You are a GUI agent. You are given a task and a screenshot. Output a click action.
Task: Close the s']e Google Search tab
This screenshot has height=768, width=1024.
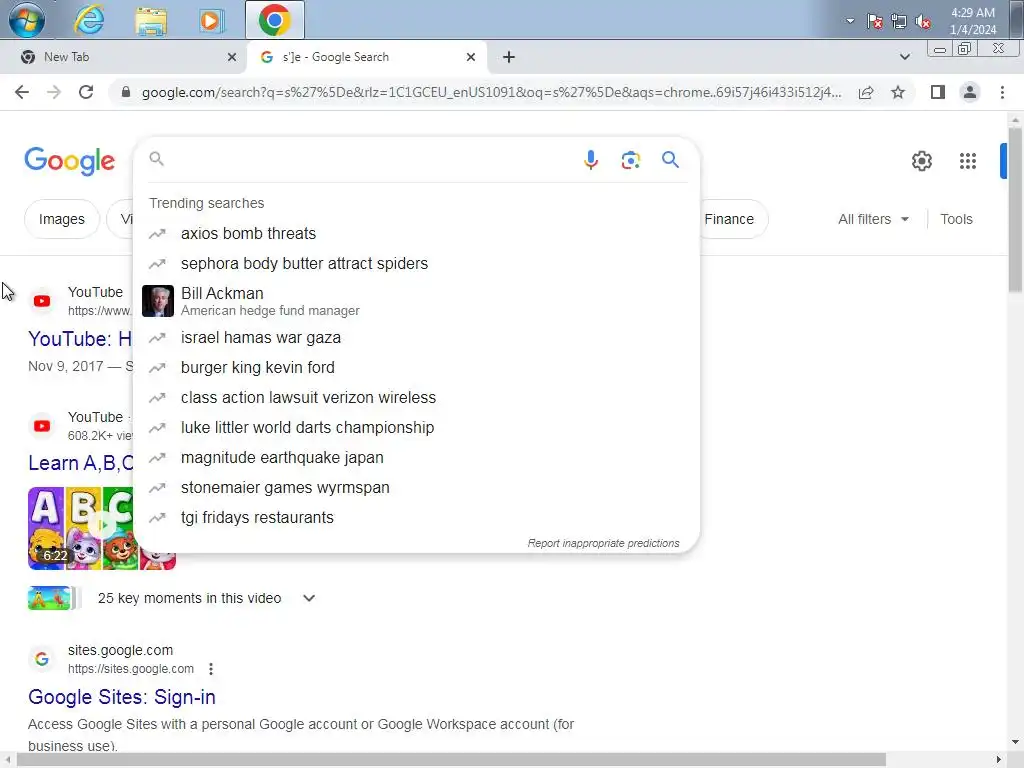tap(471, 57)
